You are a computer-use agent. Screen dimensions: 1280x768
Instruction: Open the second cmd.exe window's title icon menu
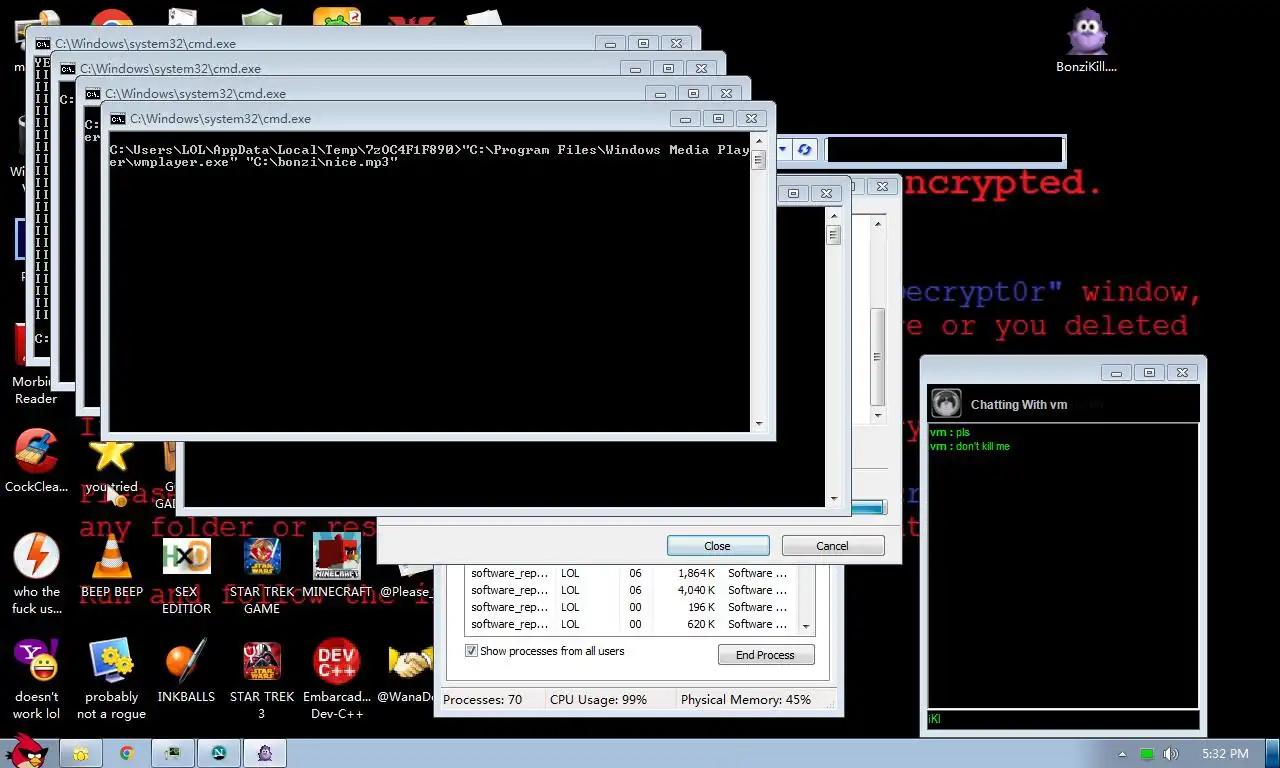(x=93, y=93)
